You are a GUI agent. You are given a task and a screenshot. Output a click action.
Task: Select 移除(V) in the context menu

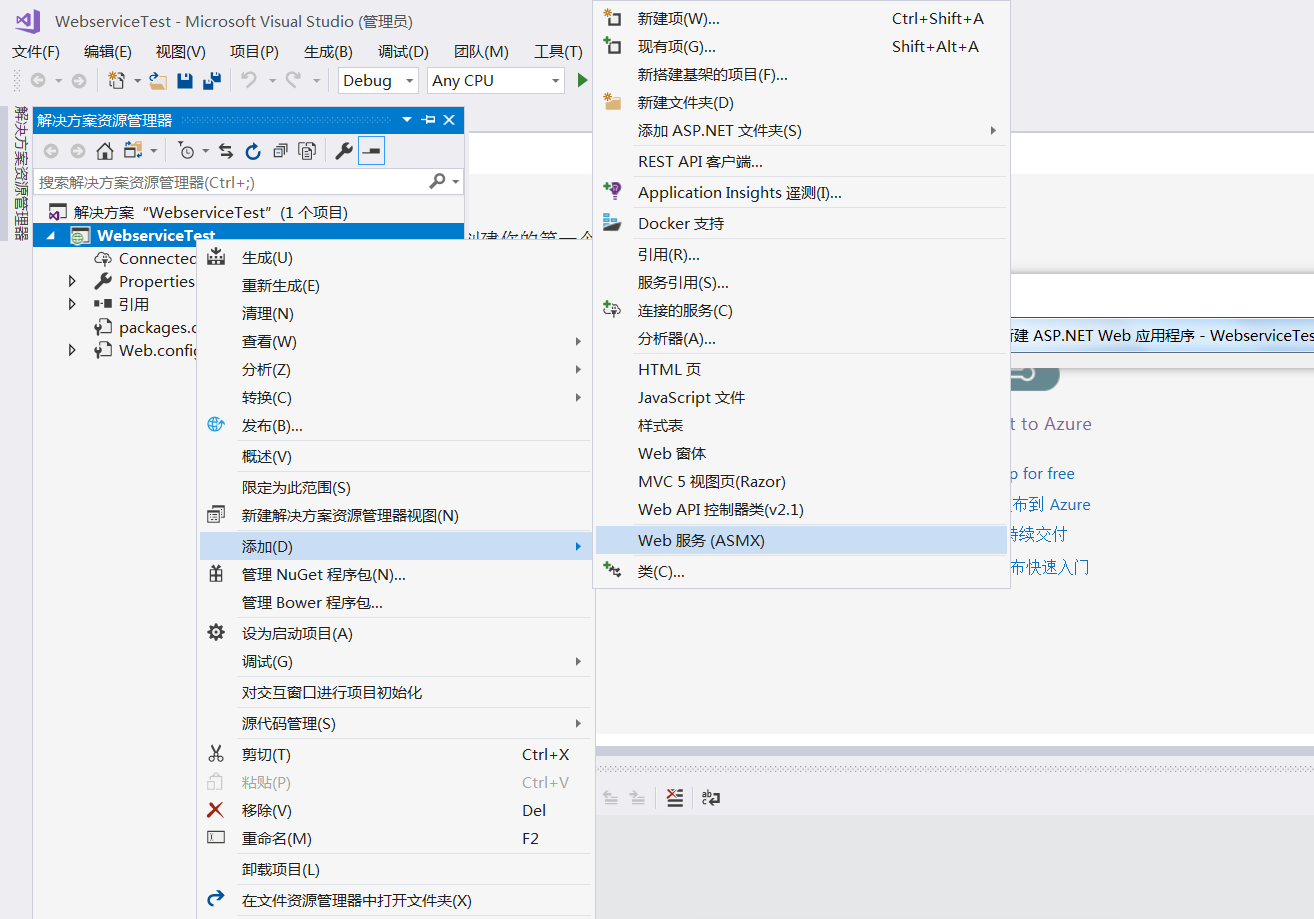tap(395, 810)
